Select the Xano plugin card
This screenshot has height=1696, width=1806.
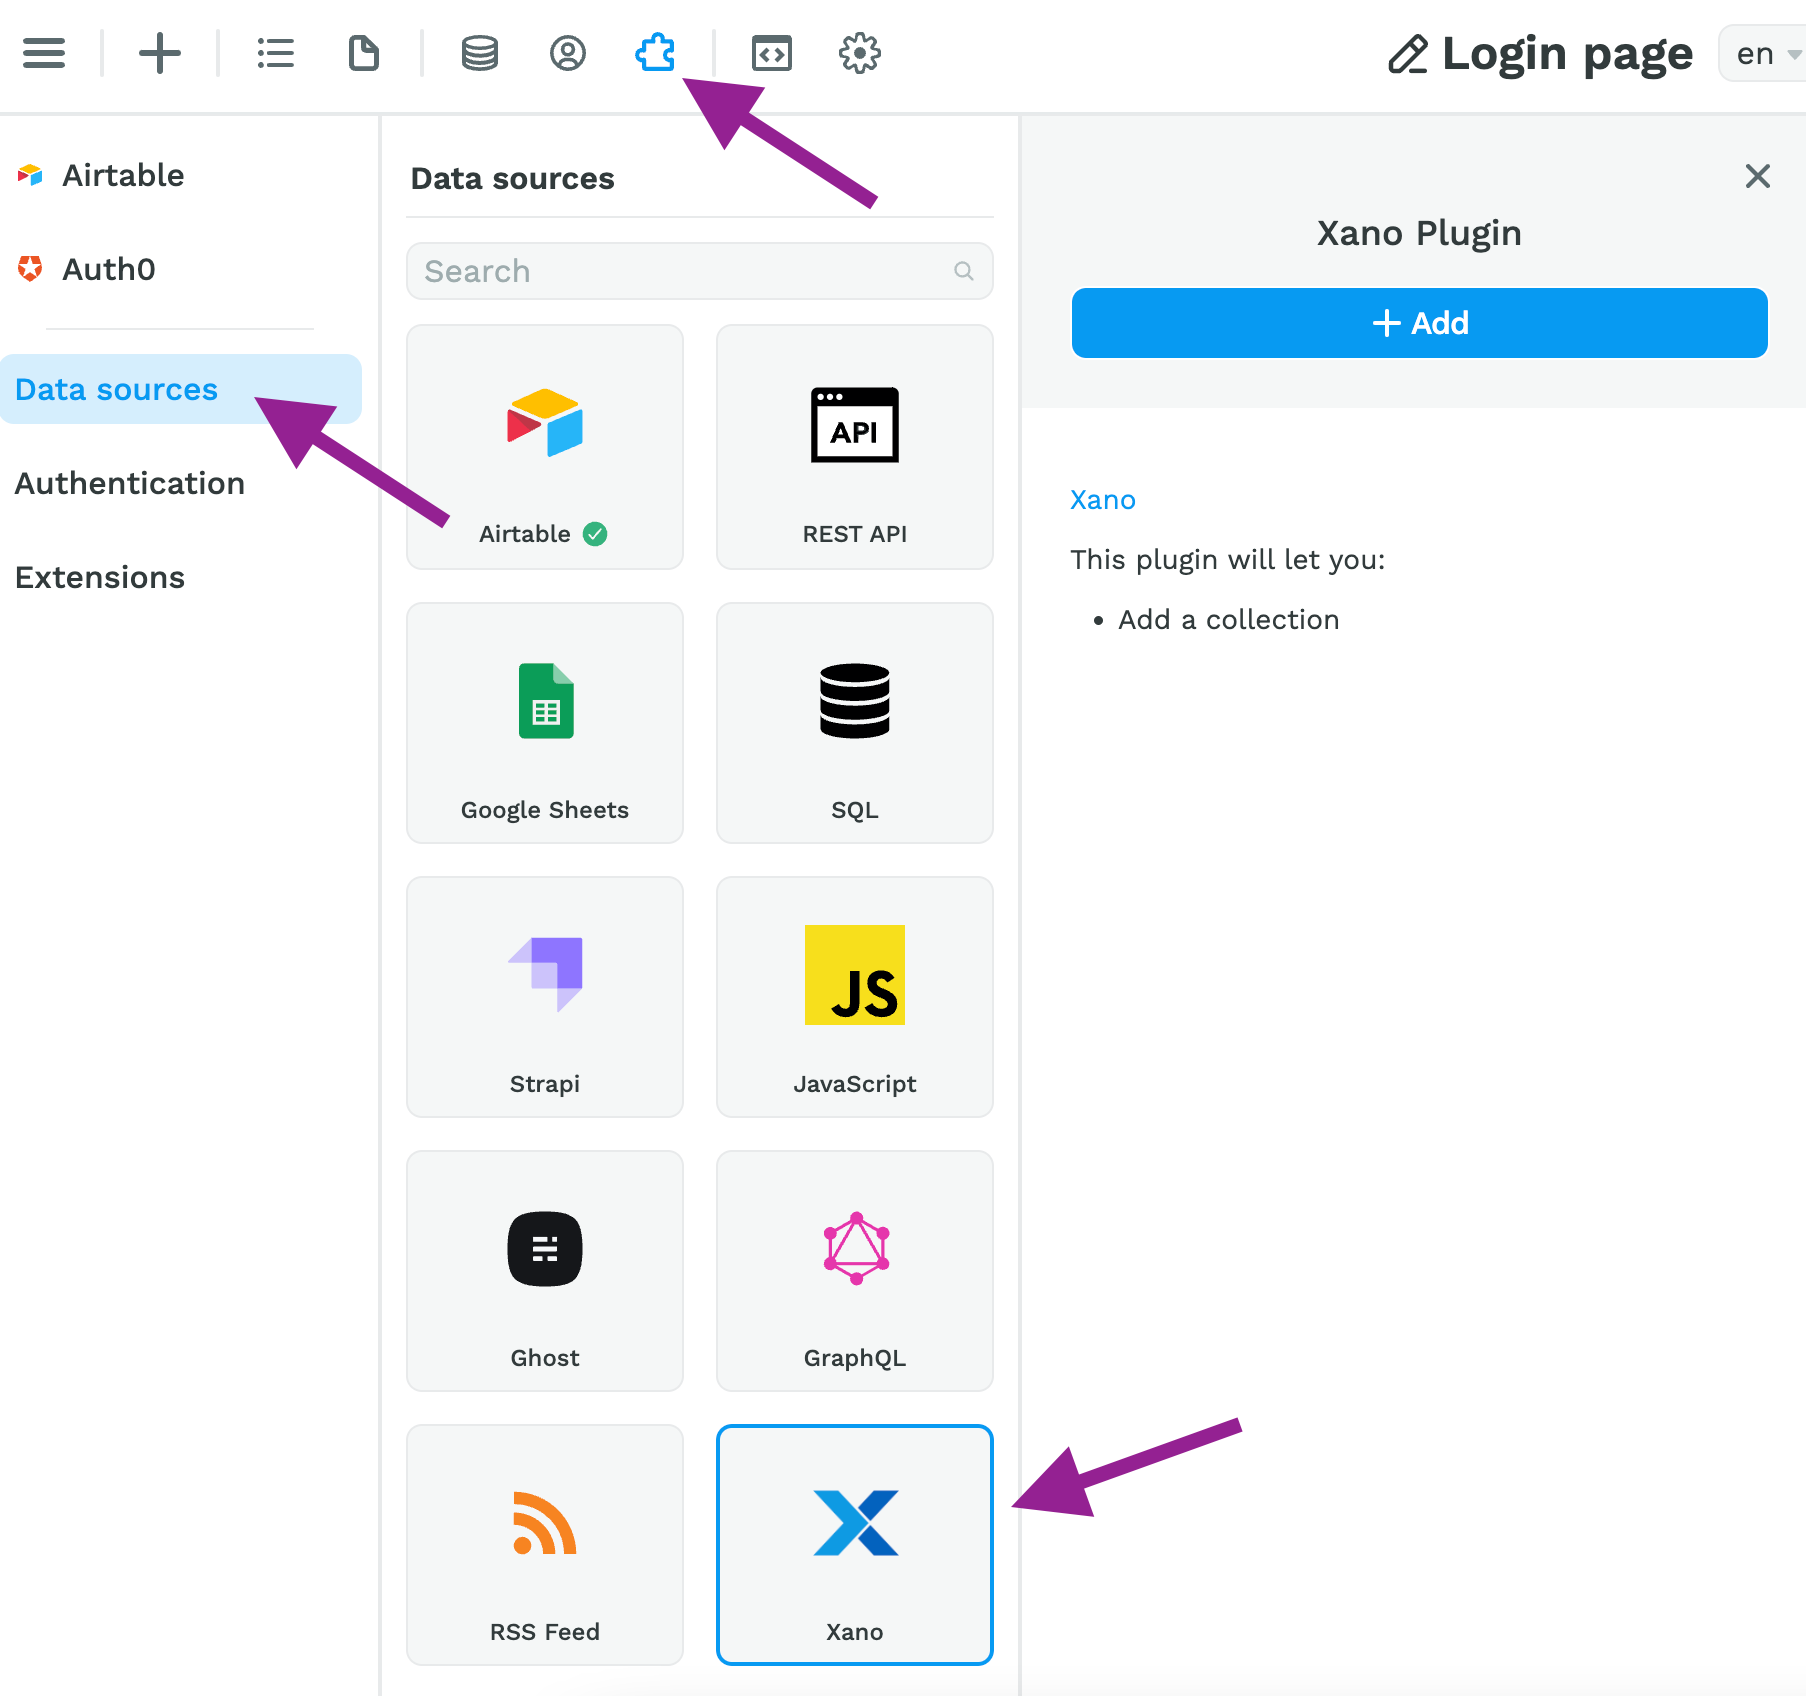[855, 1545]
